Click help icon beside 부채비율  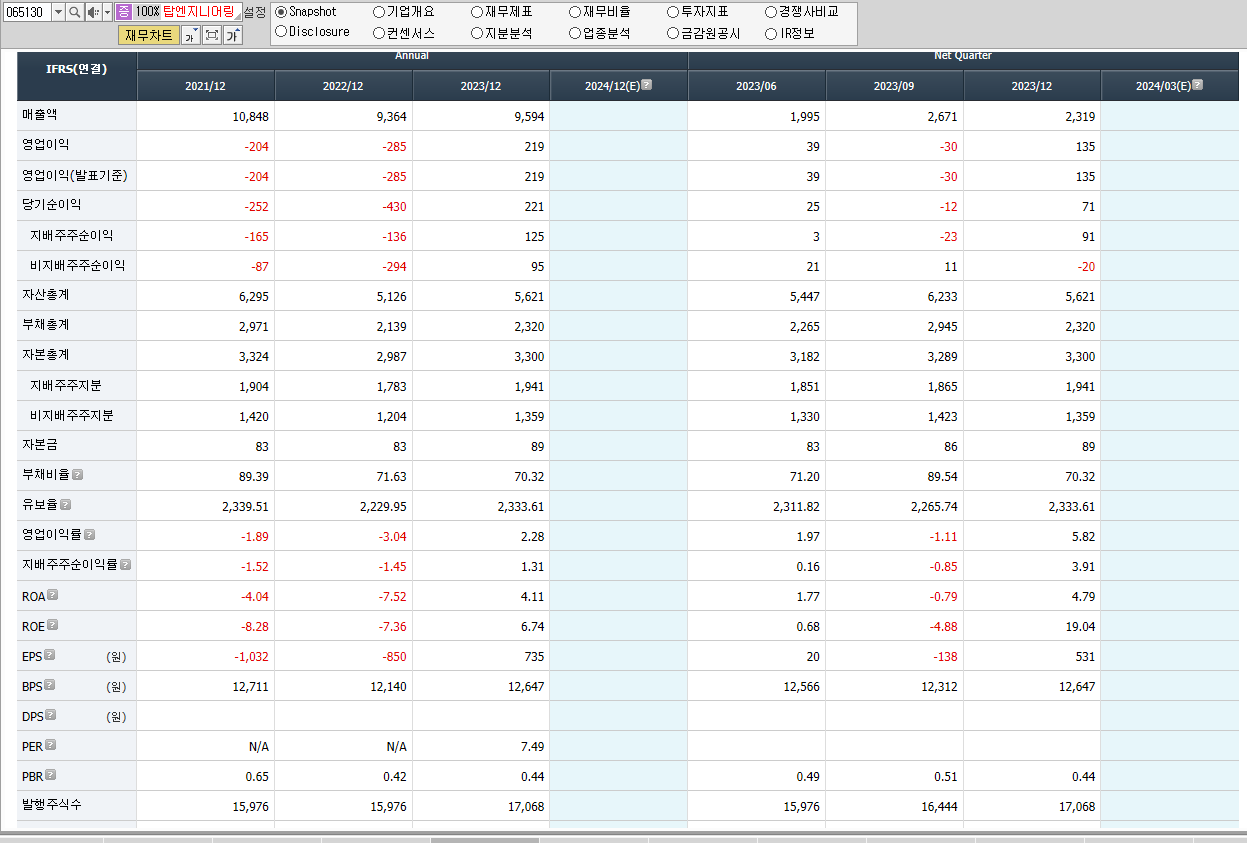[x=78, y=475]
